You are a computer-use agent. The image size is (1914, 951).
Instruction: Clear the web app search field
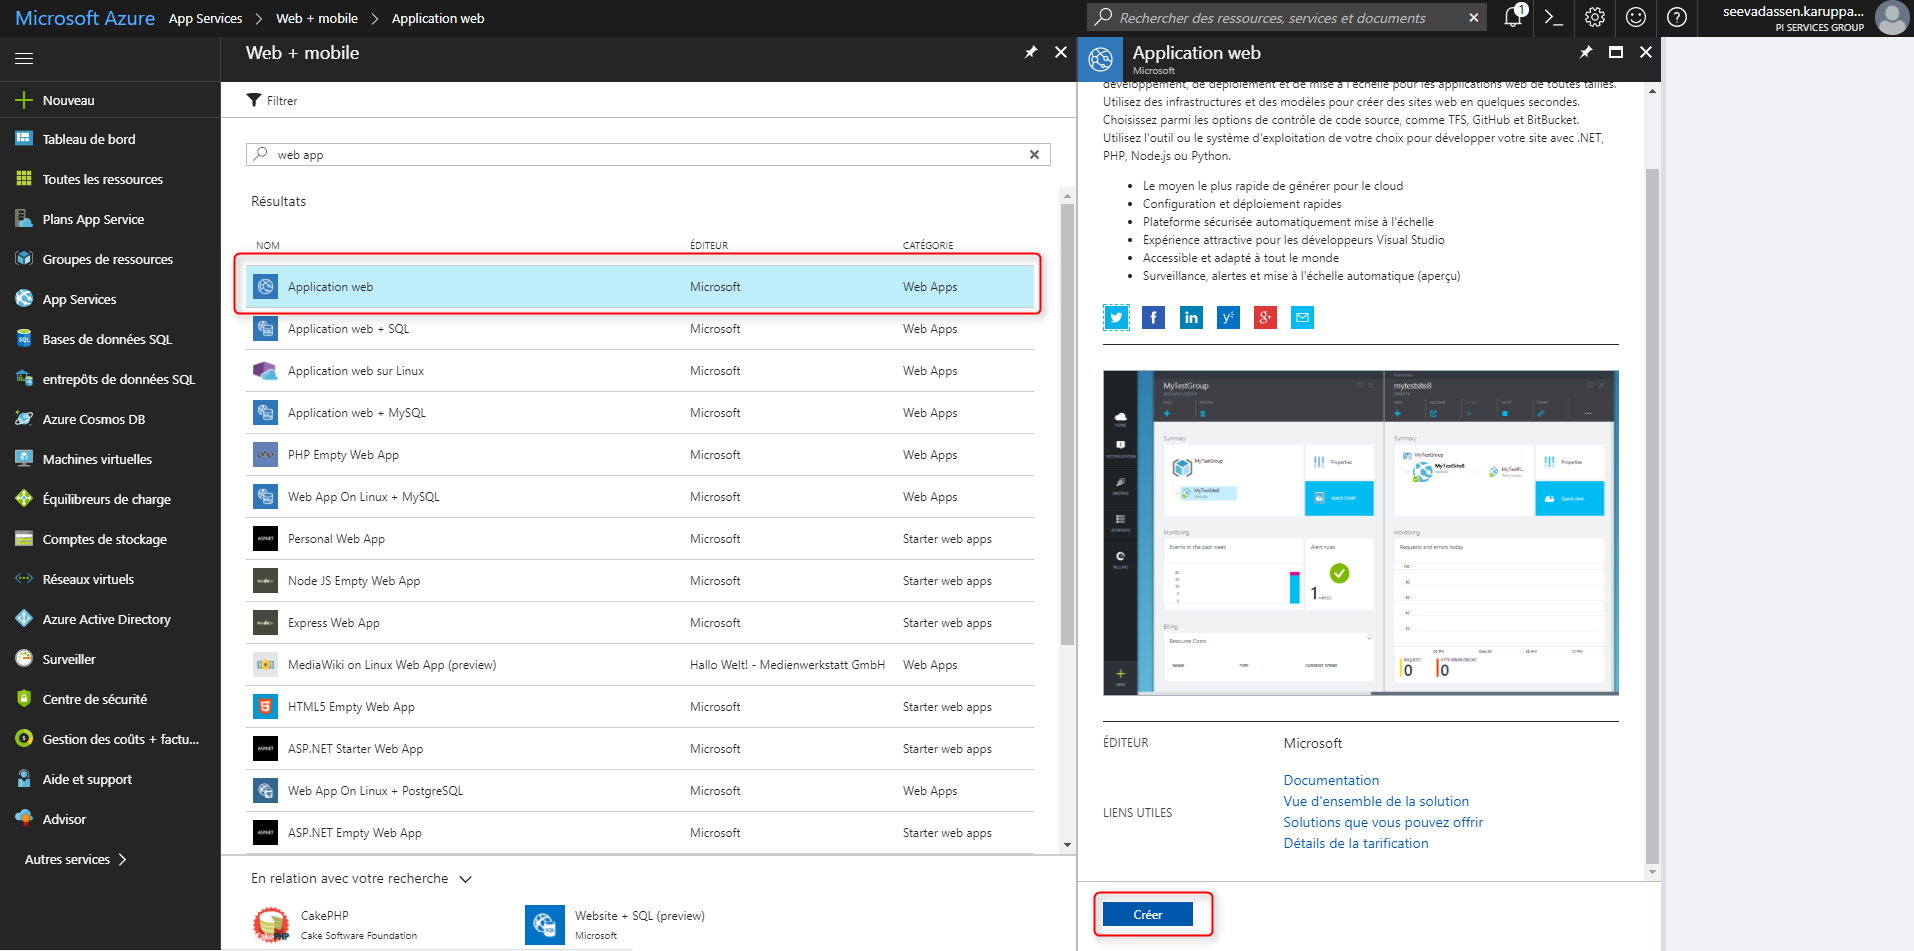click(x=1034, y=155)
